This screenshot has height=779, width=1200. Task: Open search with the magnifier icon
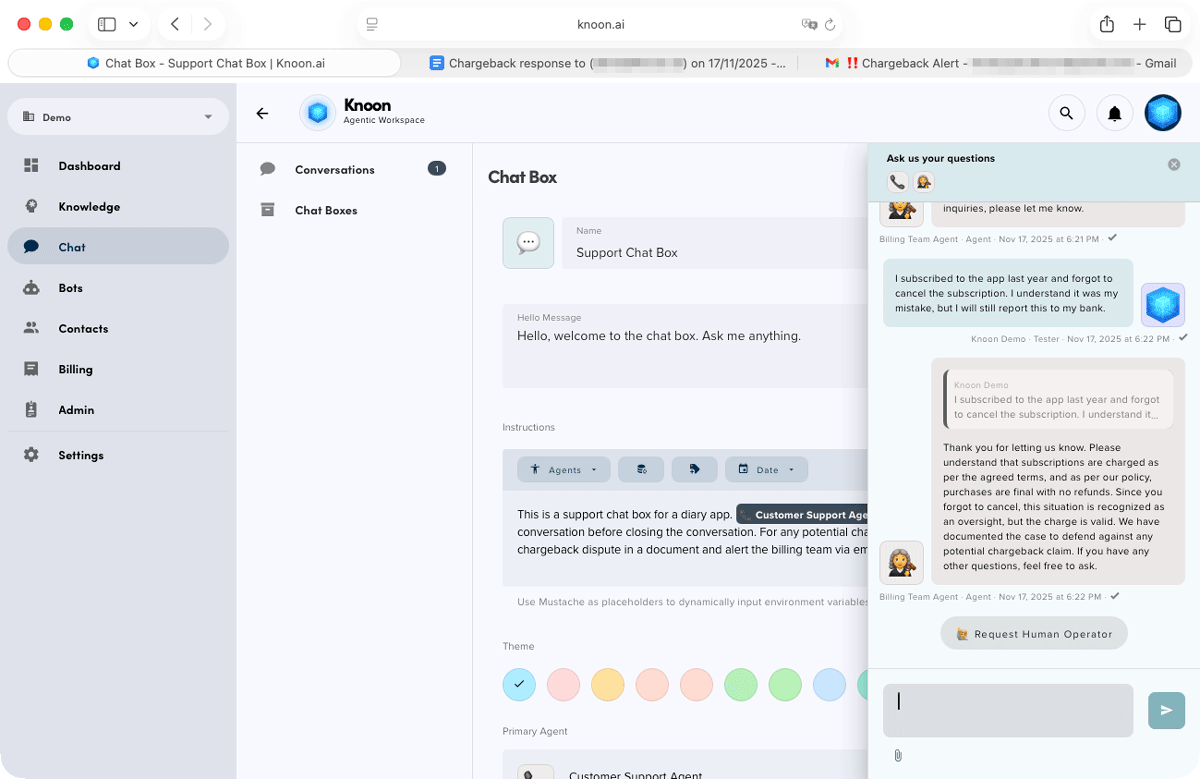1067,113
